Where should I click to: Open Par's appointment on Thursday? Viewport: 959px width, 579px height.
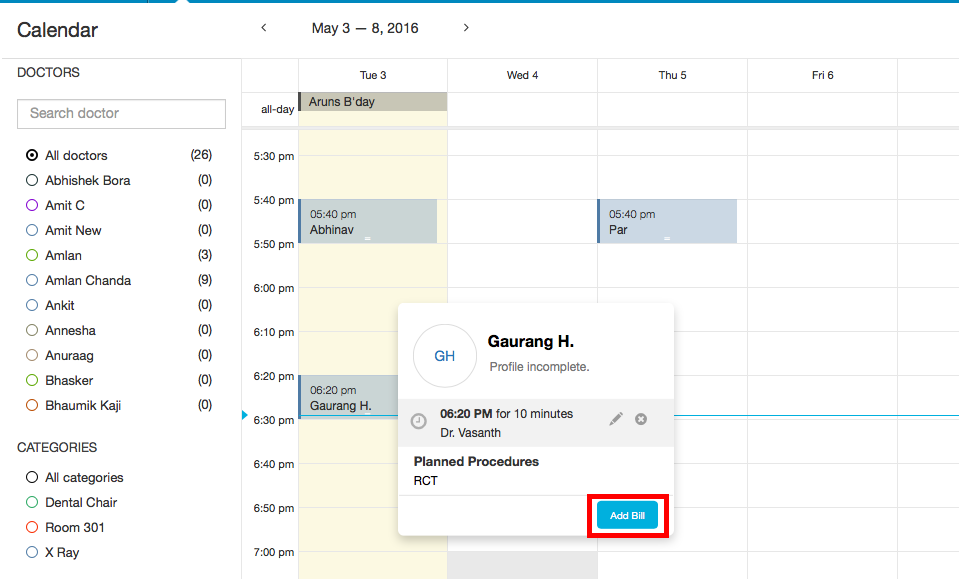click(x=667, y=221)
